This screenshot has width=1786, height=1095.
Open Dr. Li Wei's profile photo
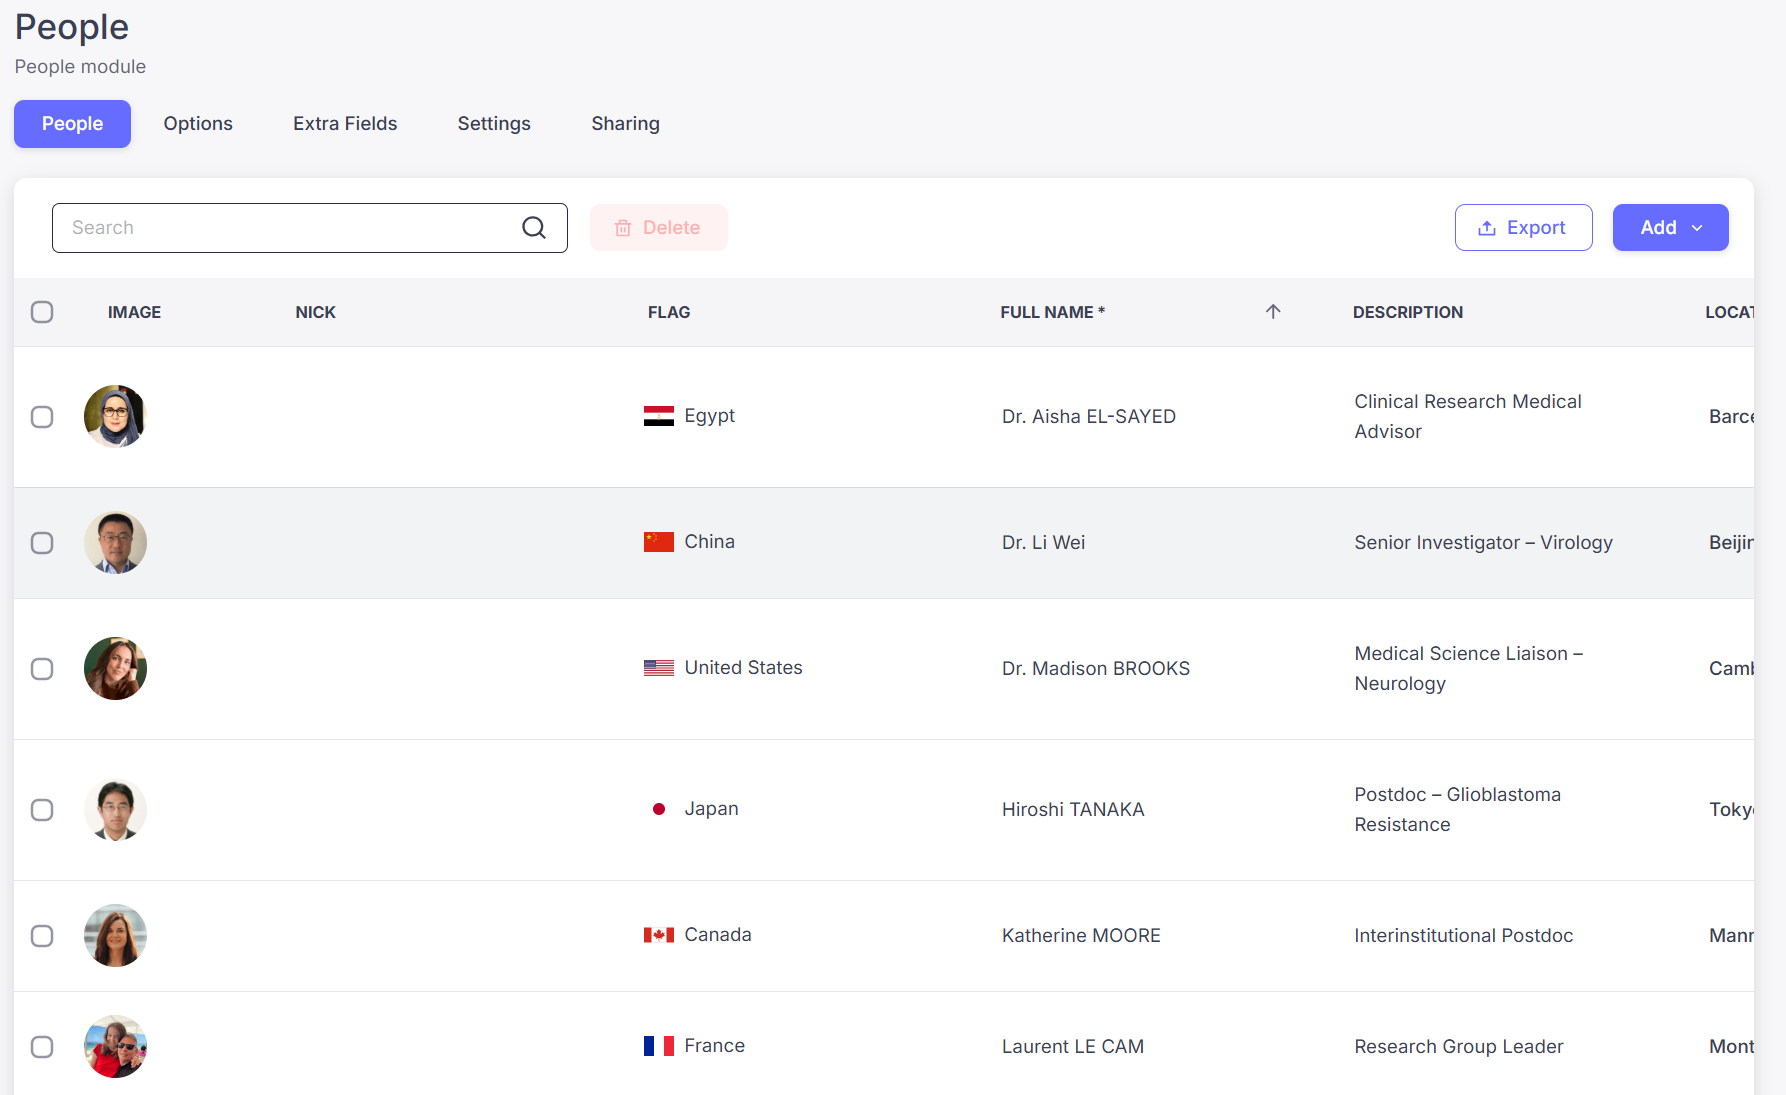(115, 542)
